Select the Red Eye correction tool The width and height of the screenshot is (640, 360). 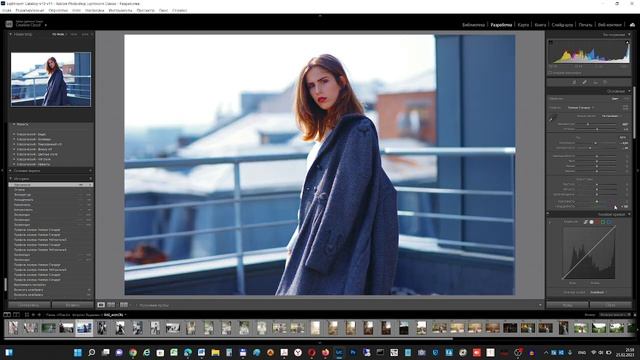point(596,82)
